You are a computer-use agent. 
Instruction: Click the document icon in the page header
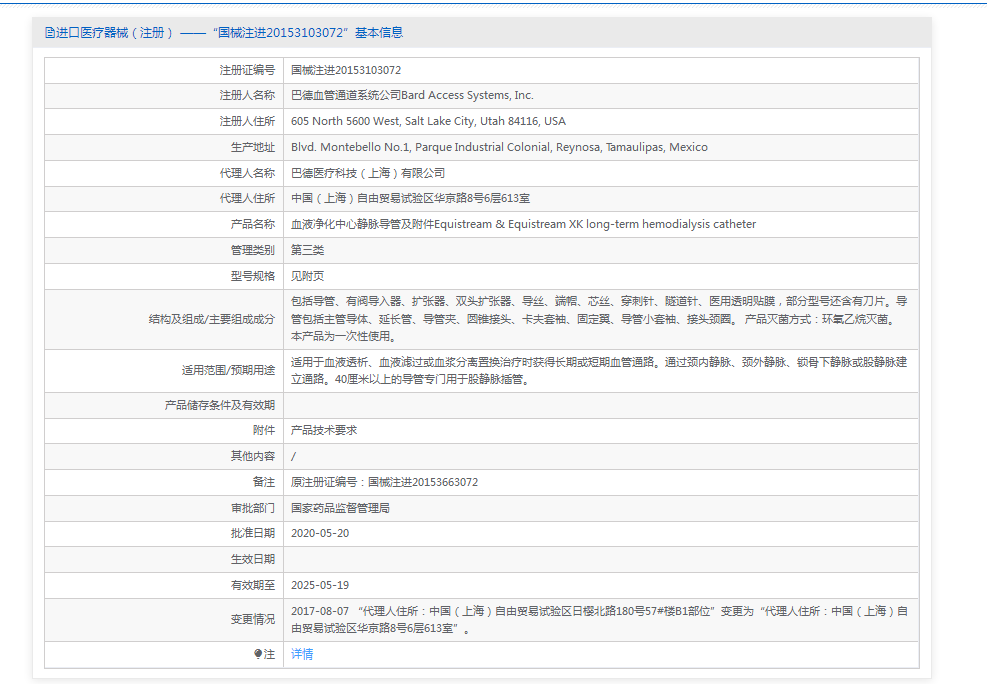(50, 33)
